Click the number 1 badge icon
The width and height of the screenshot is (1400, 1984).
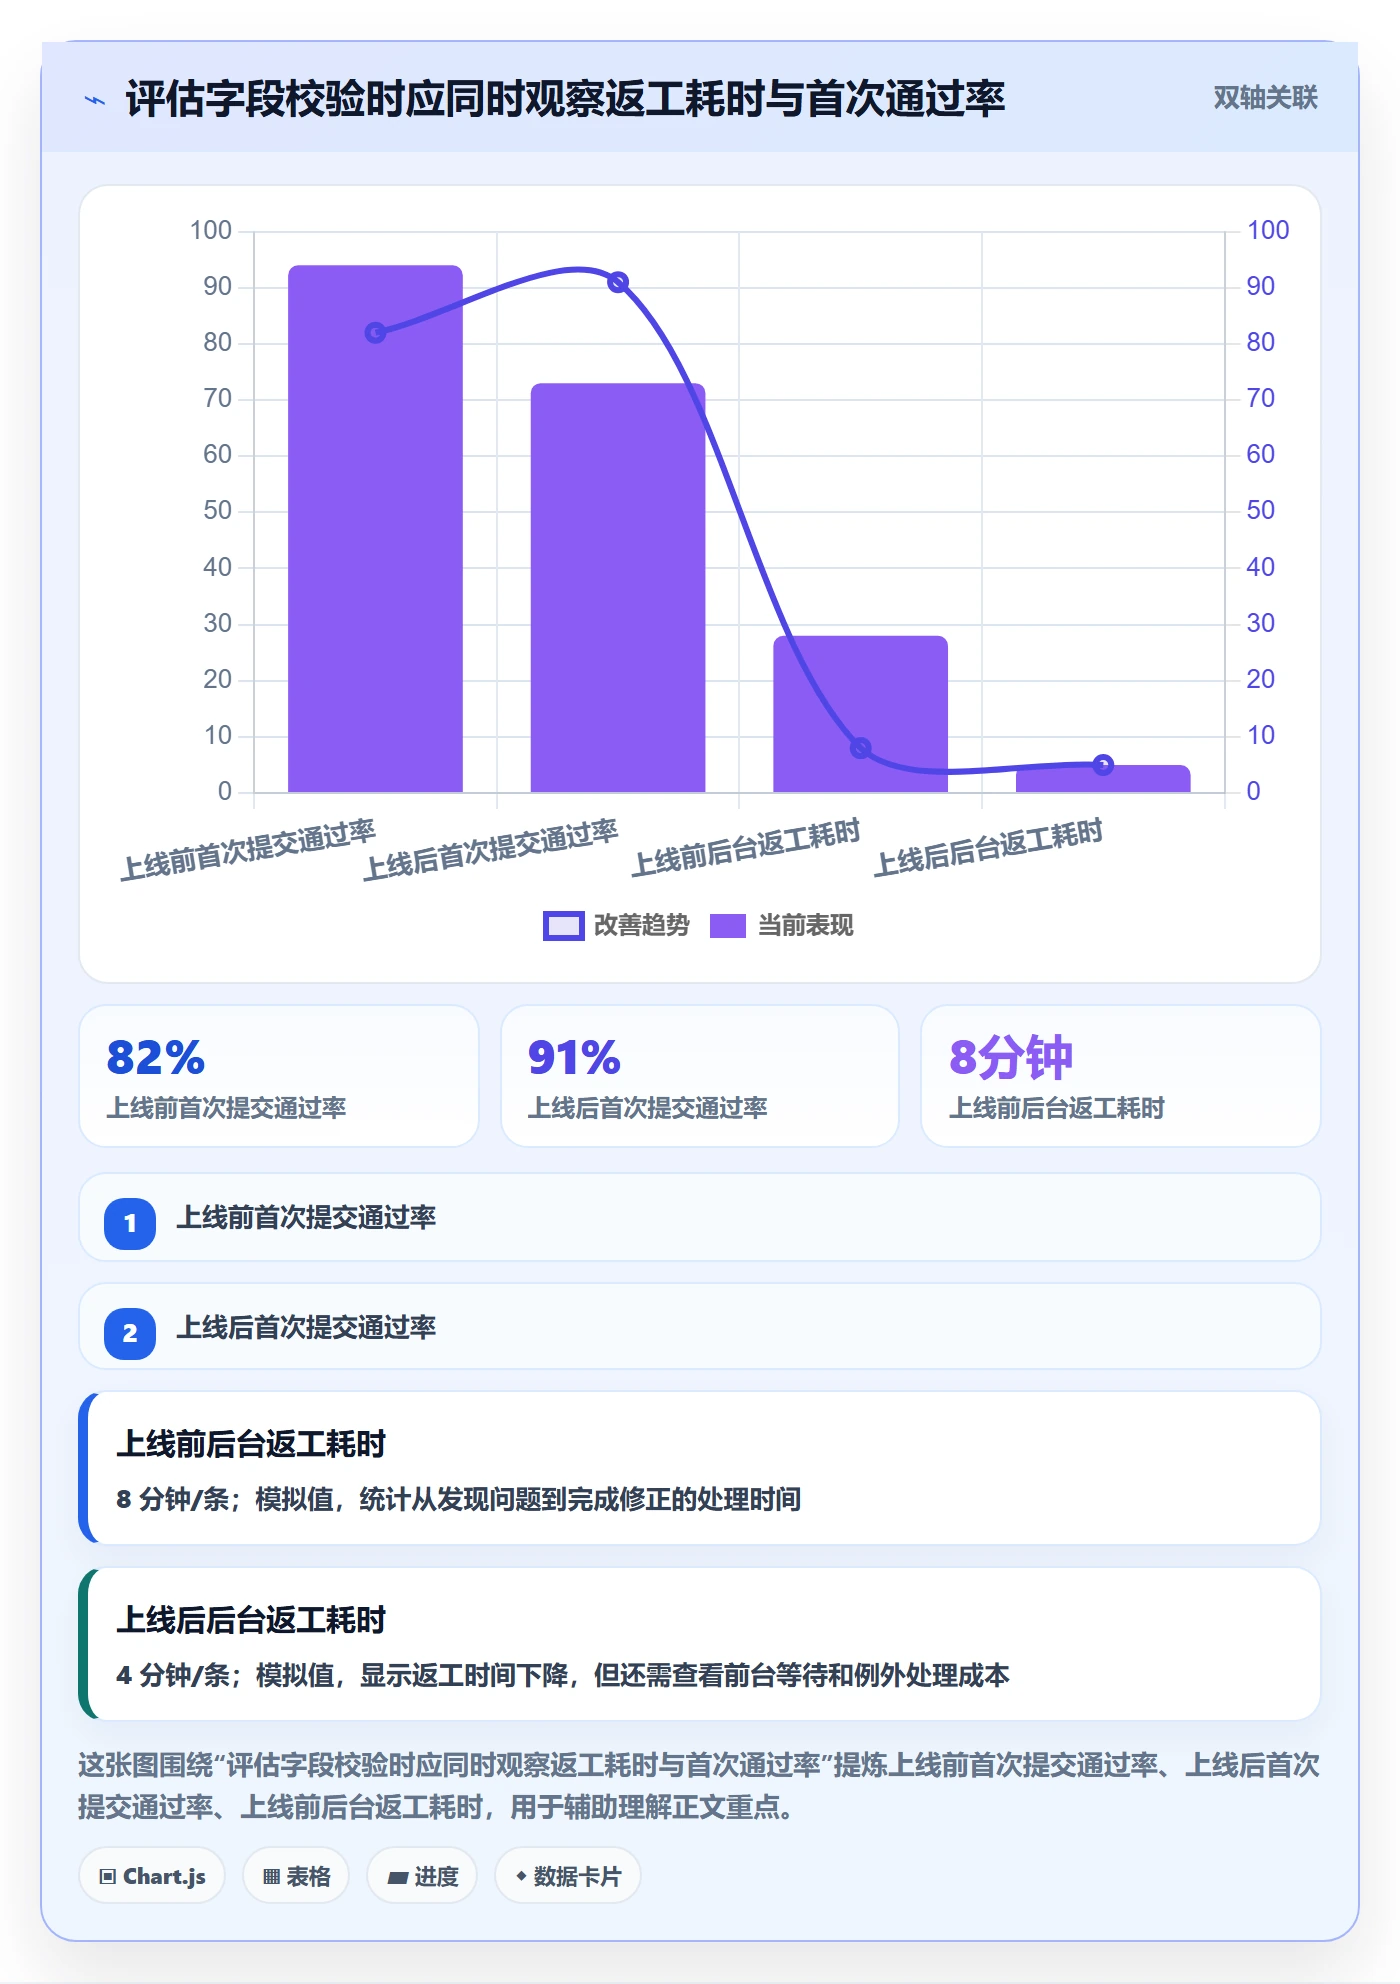point(130,1223)
